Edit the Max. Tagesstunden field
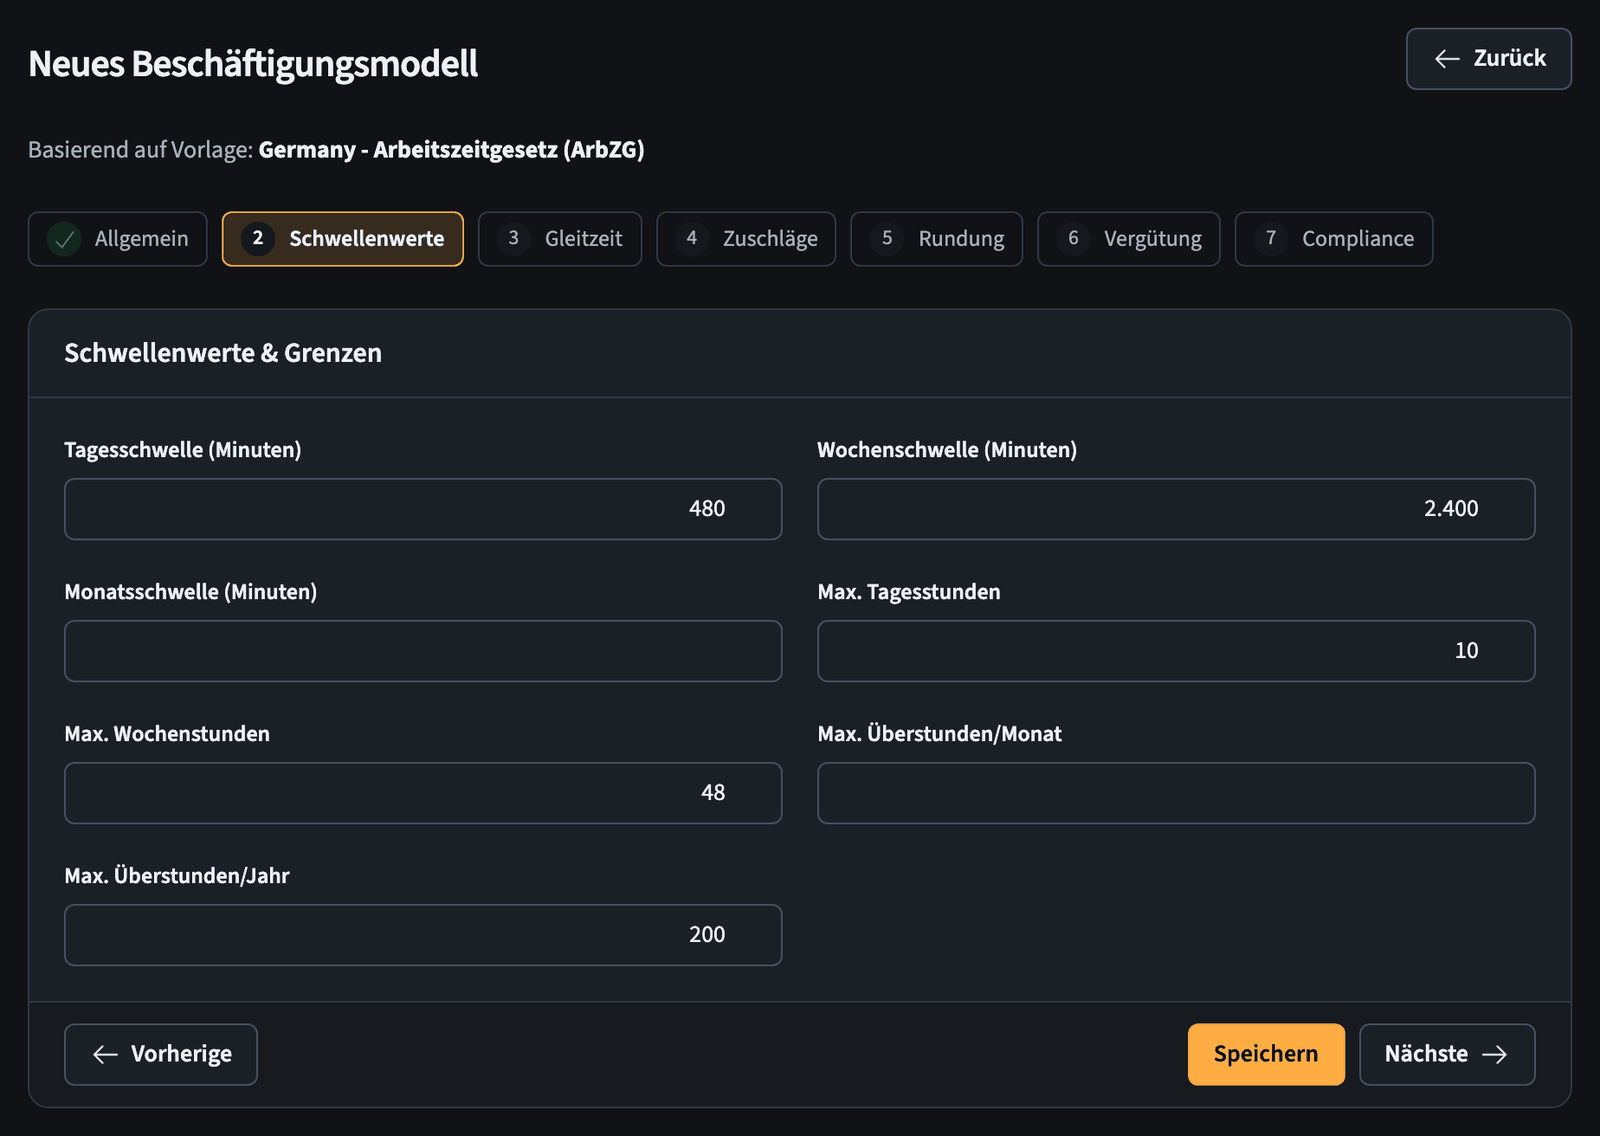This screenshot has width=1600, height=1136. [x=1176, y=651]
